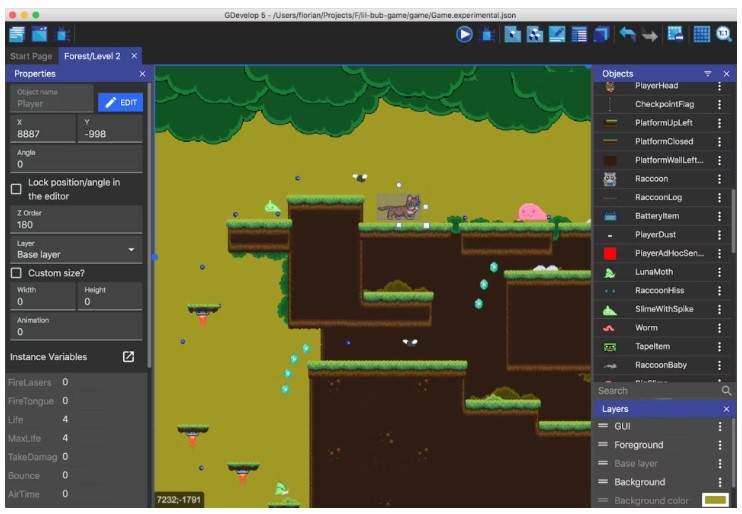Click the Angle input field
The image size is (742, 514).
click(x=76, y=159)
